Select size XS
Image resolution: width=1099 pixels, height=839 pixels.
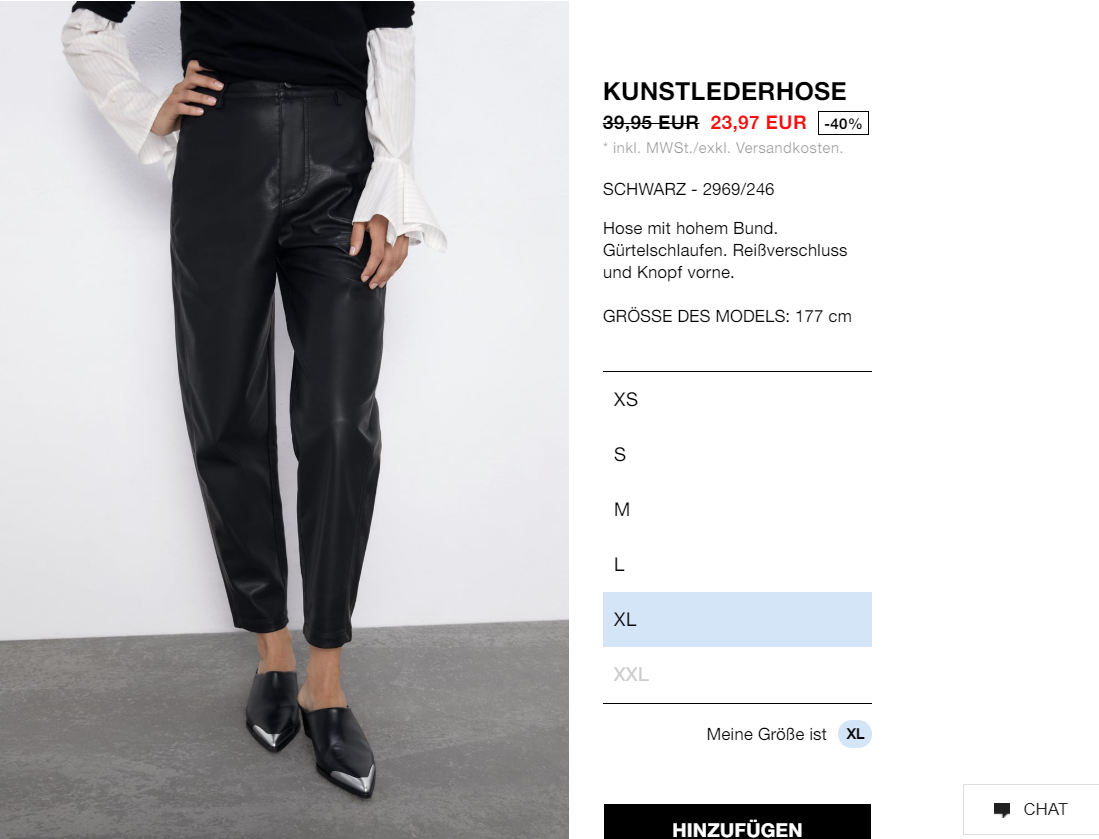pyautogui.click(x=737, y=400)
